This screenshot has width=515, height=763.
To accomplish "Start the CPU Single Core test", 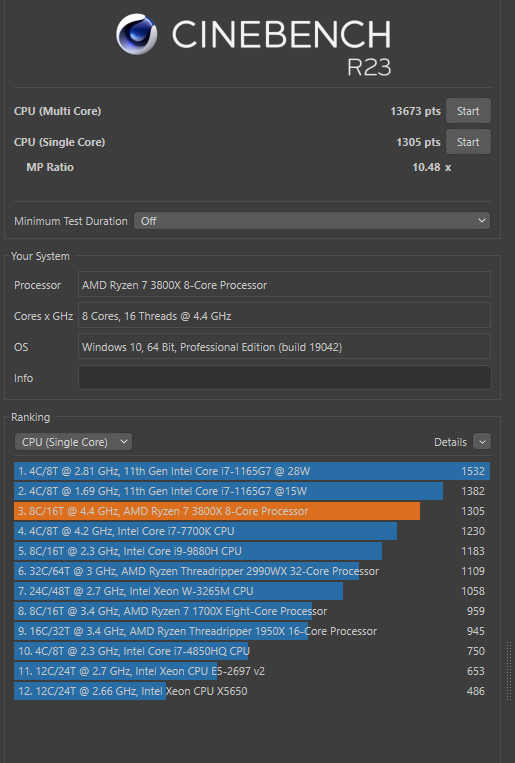I will 468,142.
